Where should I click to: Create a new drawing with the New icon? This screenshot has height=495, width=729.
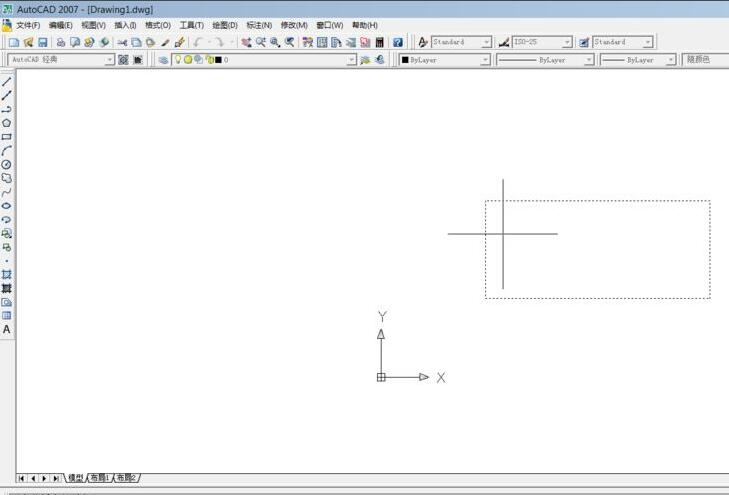[14, 42]
